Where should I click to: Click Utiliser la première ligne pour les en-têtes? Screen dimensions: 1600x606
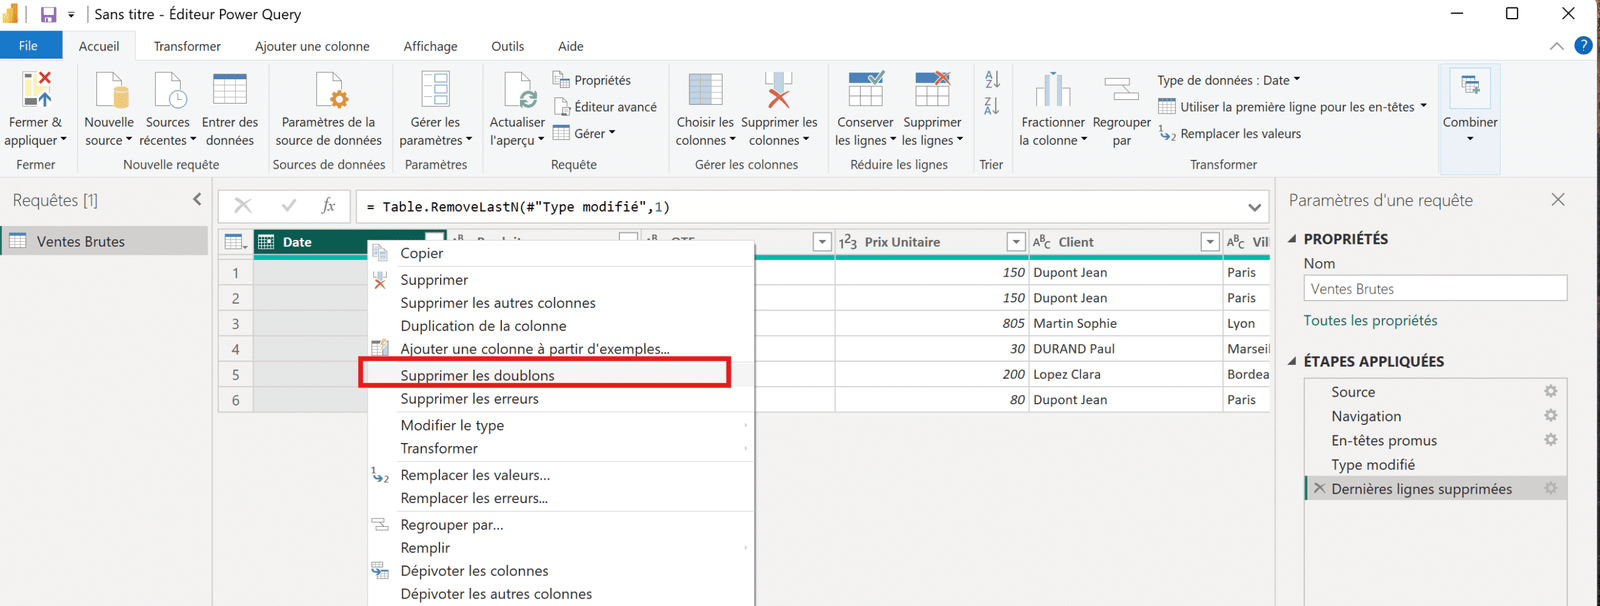(x=1292, y=107)
